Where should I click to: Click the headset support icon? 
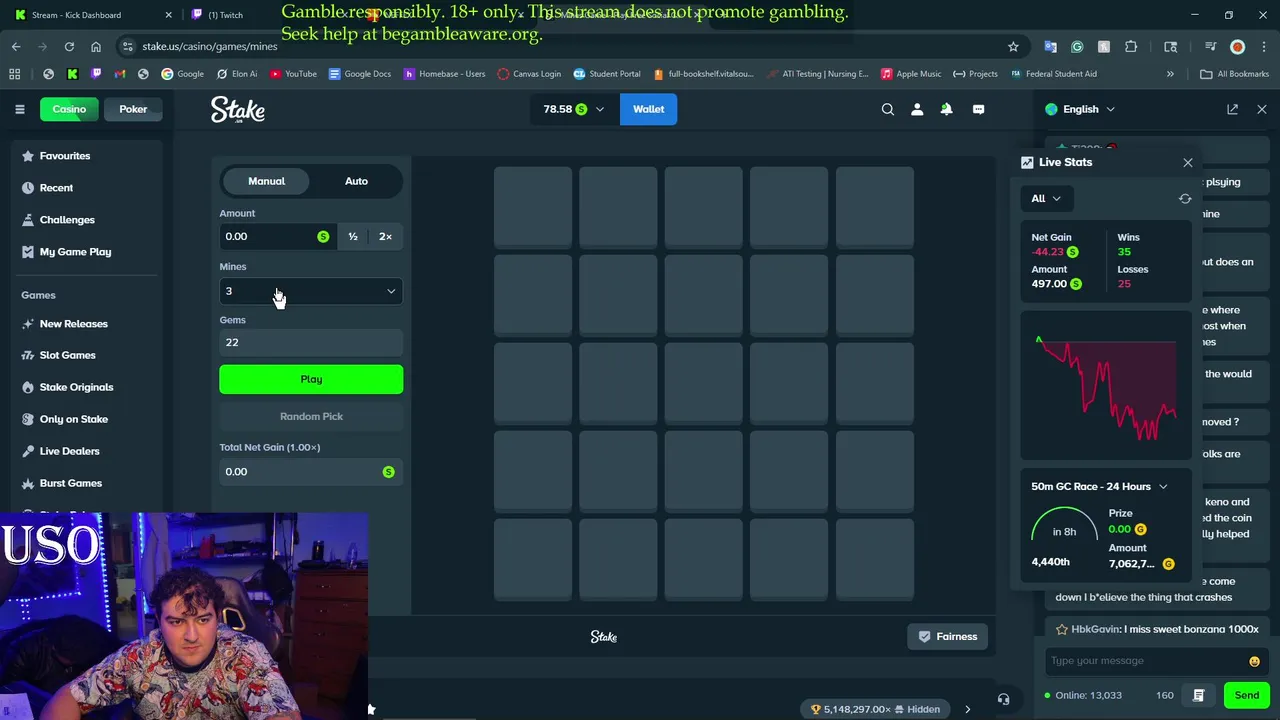1003,700
